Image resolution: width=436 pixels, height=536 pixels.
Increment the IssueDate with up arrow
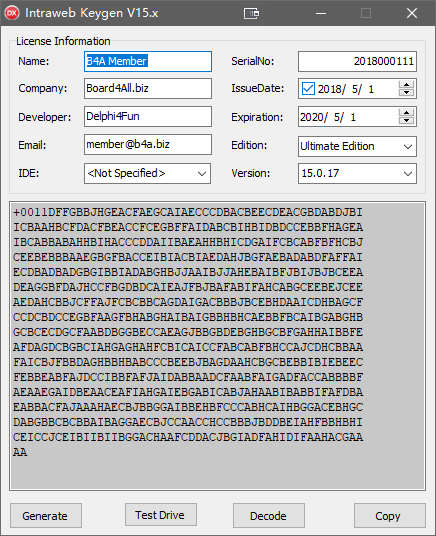point(406,85)
